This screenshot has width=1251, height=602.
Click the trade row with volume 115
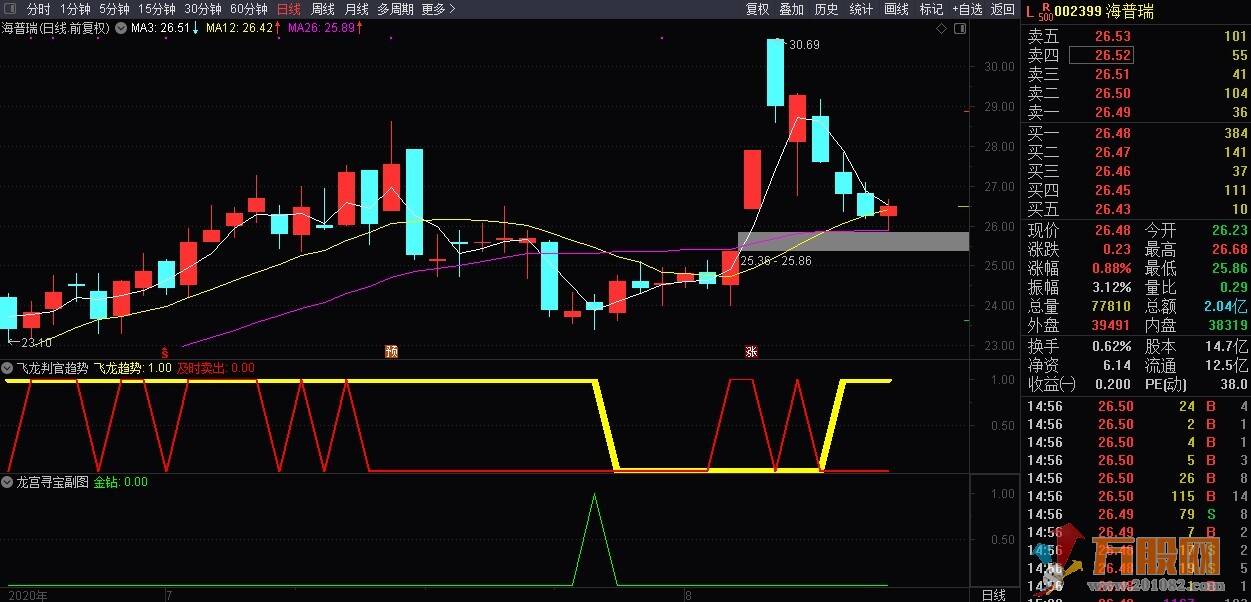(x=1135, y=496)
